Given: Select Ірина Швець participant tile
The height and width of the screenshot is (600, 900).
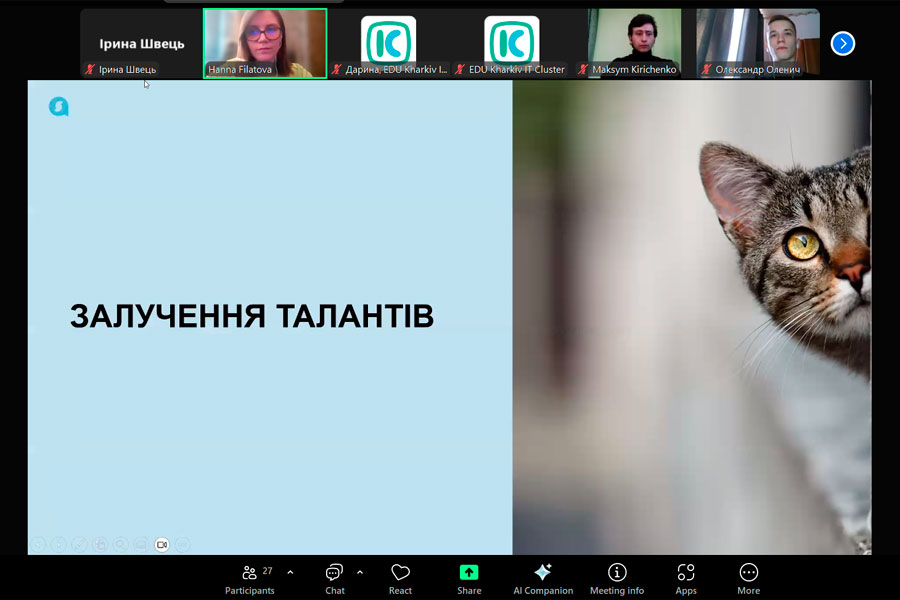Looking at the screenshot, I should (142, 43).
